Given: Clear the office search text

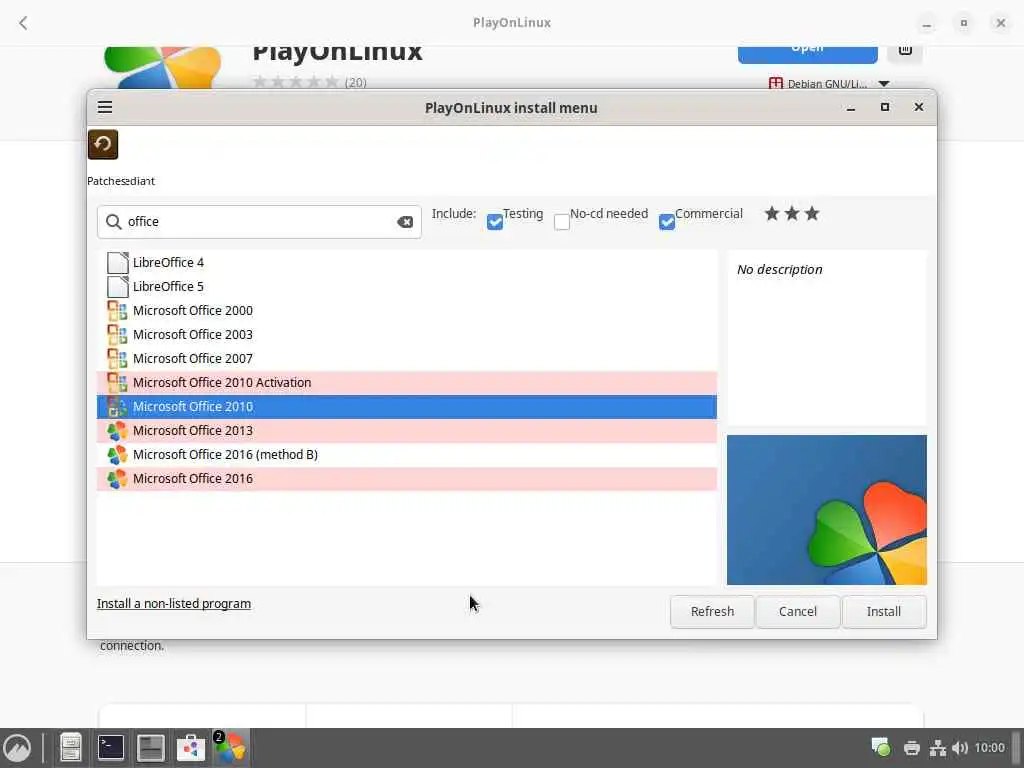Looking at the screenshot, I should (405, 222).
